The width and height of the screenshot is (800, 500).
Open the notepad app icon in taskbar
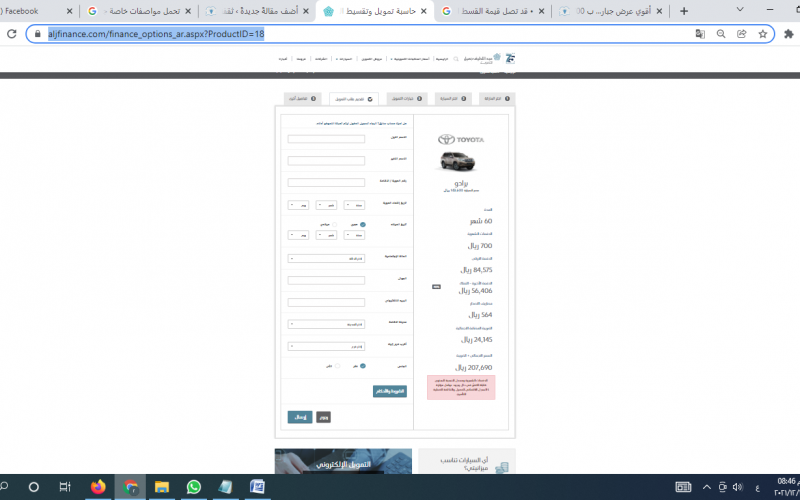[225, 487]
